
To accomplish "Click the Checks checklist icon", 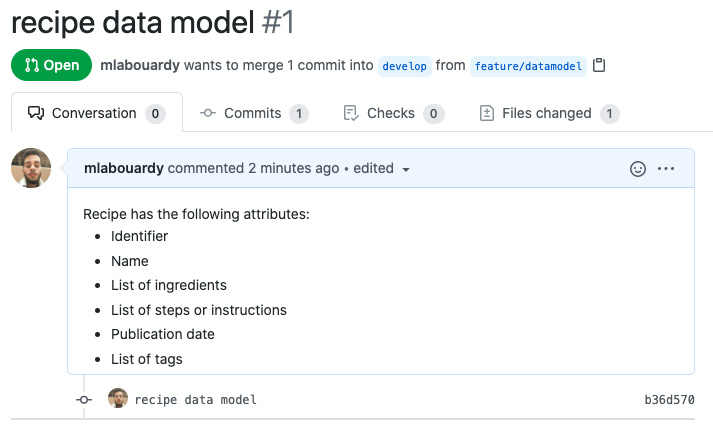I will (x=351, y=113).
